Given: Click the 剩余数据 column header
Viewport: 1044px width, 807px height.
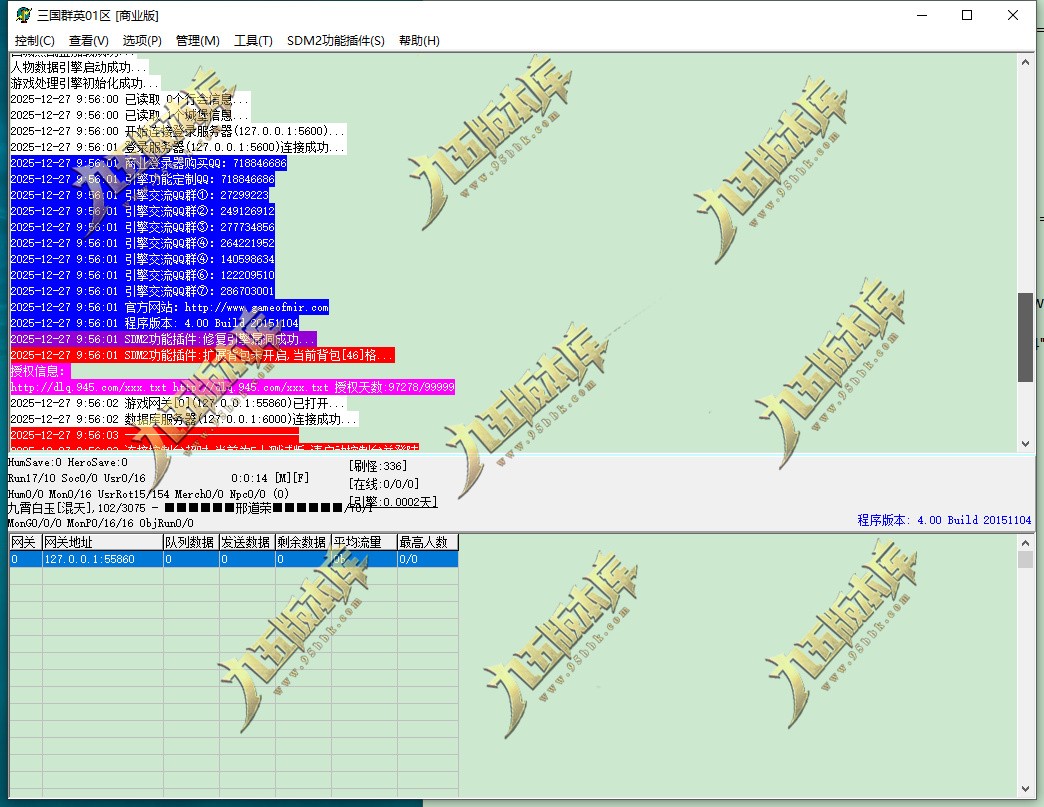Looking at the screenshot, I should 303,542.
